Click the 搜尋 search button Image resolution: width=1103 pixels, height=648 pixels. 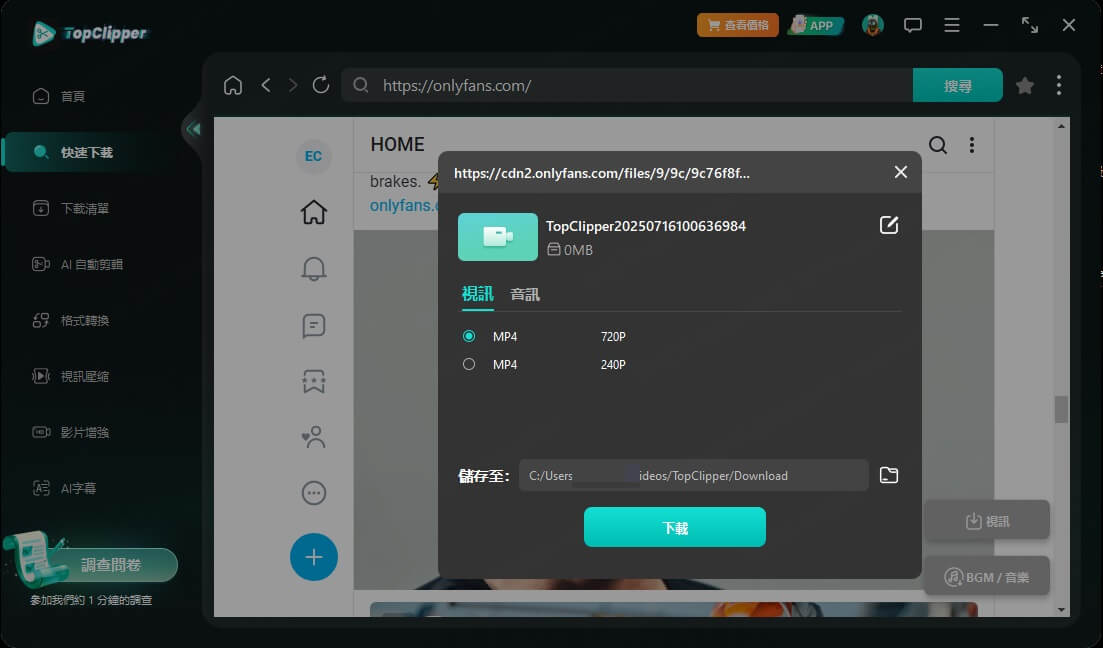click(957, 85)
